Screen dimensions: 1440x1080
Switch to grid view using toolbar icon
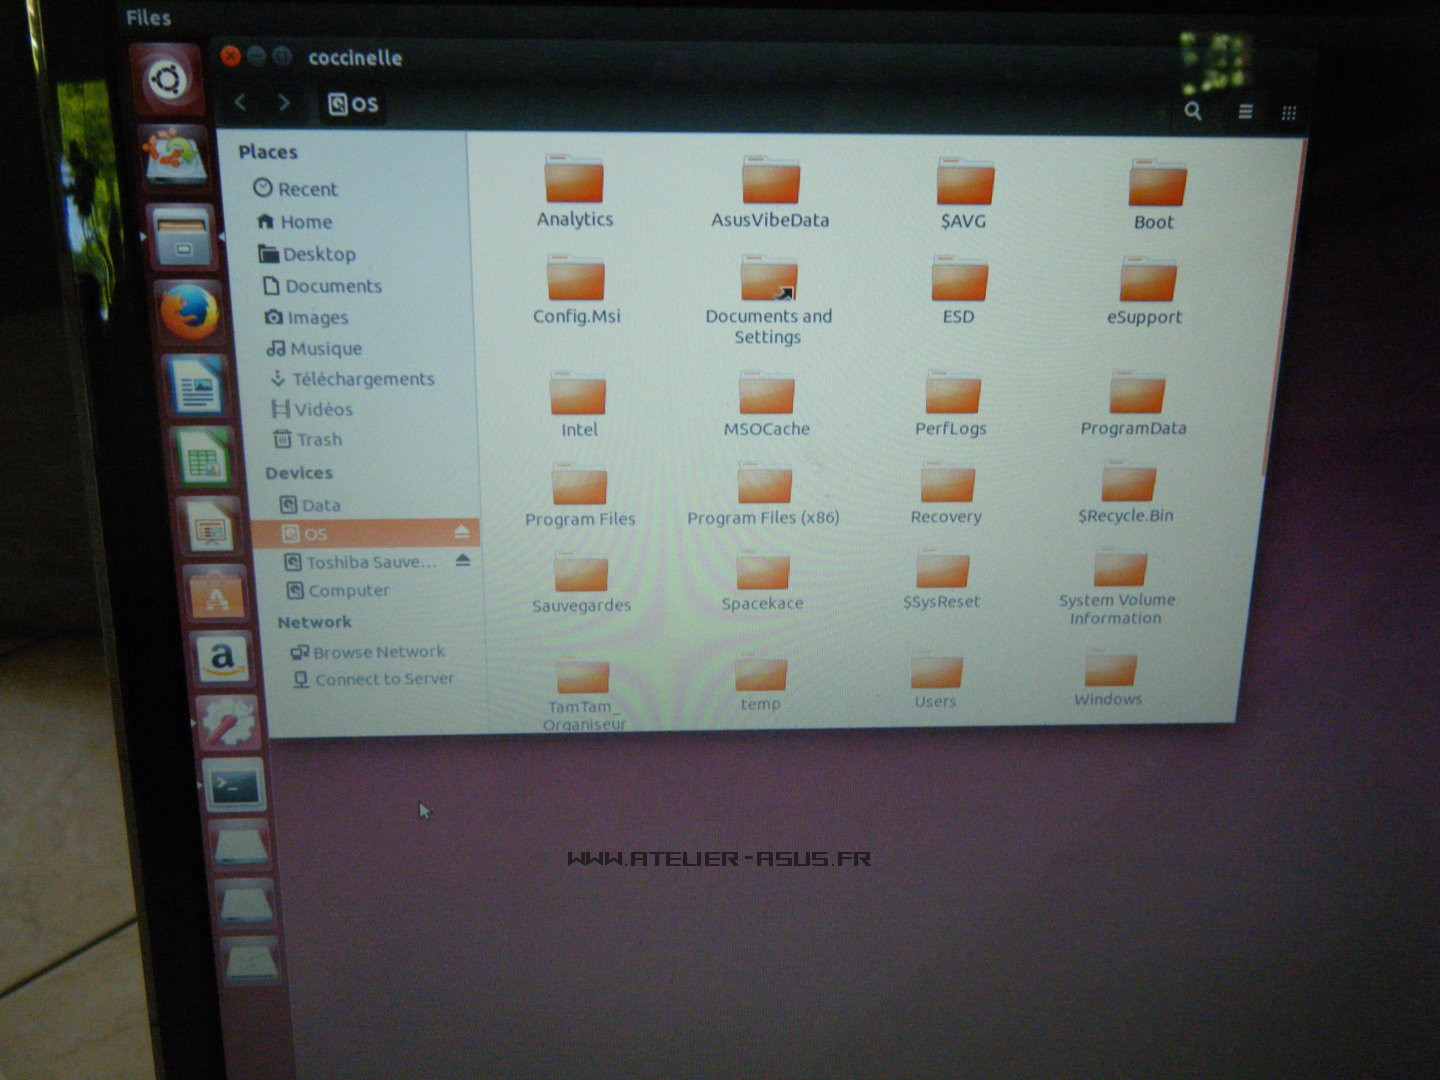(1289, 113)
